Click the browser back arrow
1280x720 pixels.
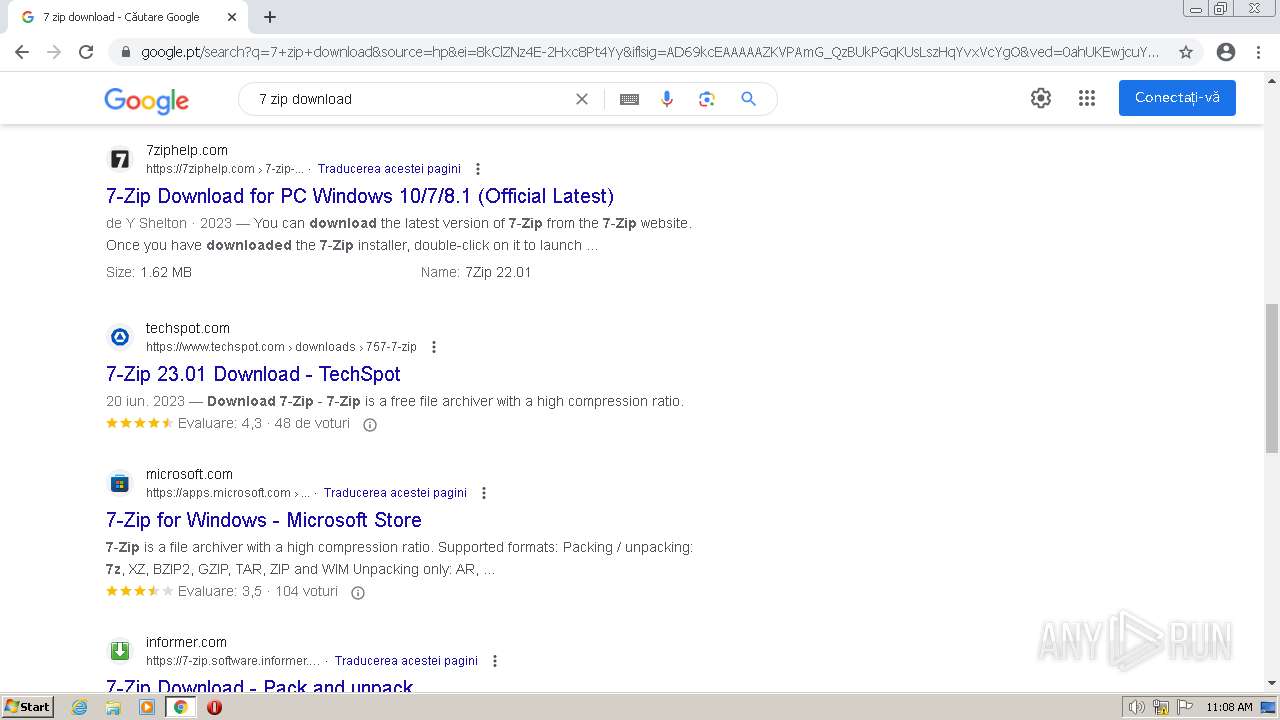[22, 52]
